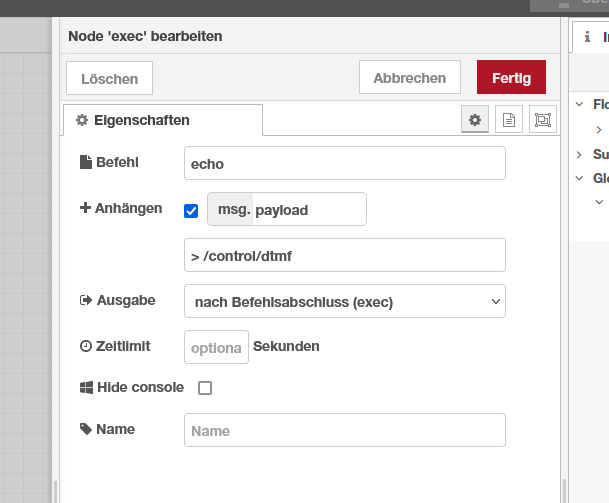Expand the Su... section in sidebar
609x503 pixels.
coord(580,154)
